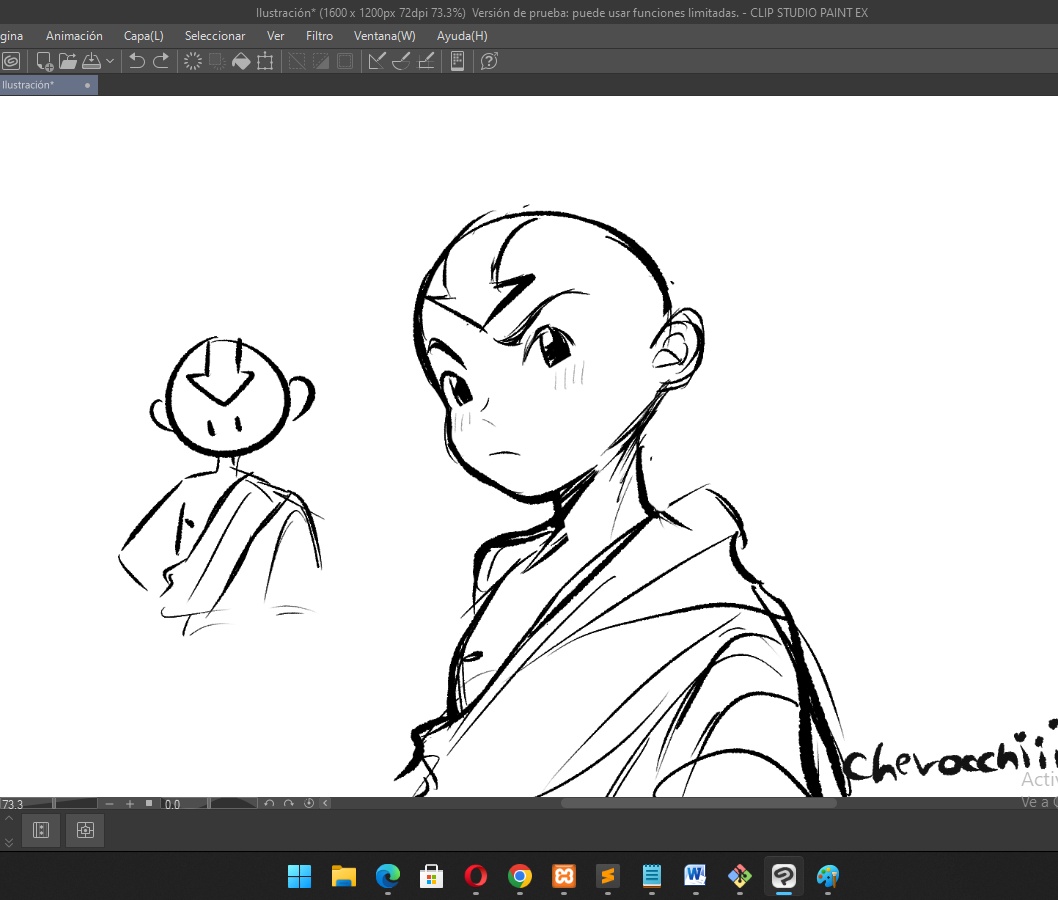Expand panel with the up chevron

click(9, 818)
